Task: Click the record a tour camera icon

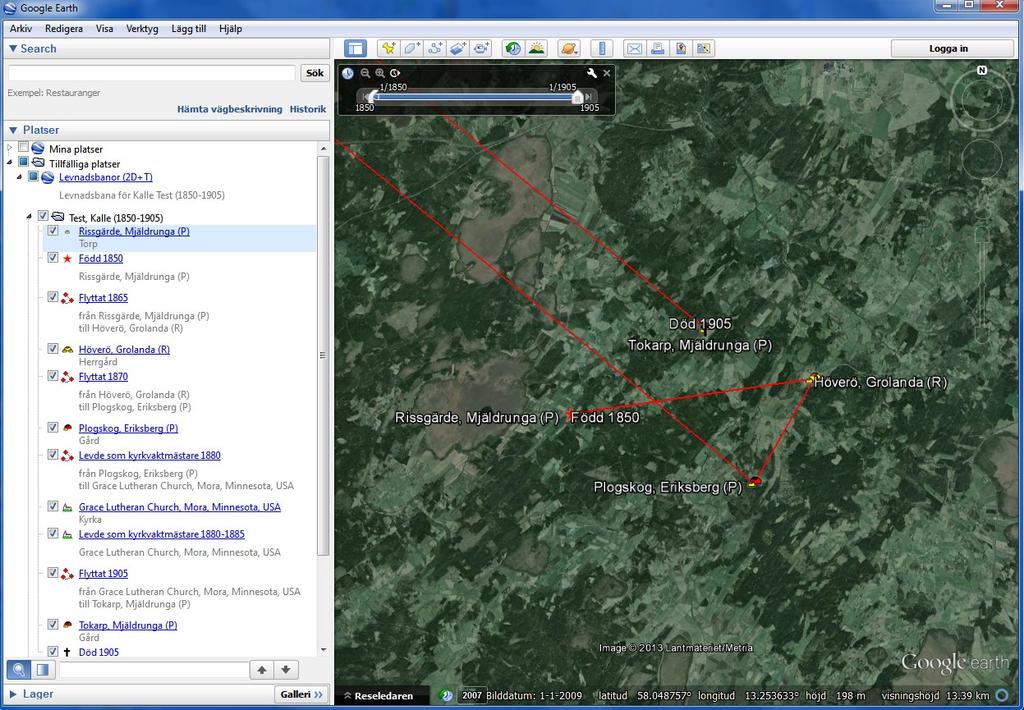Action: (481, 48)
